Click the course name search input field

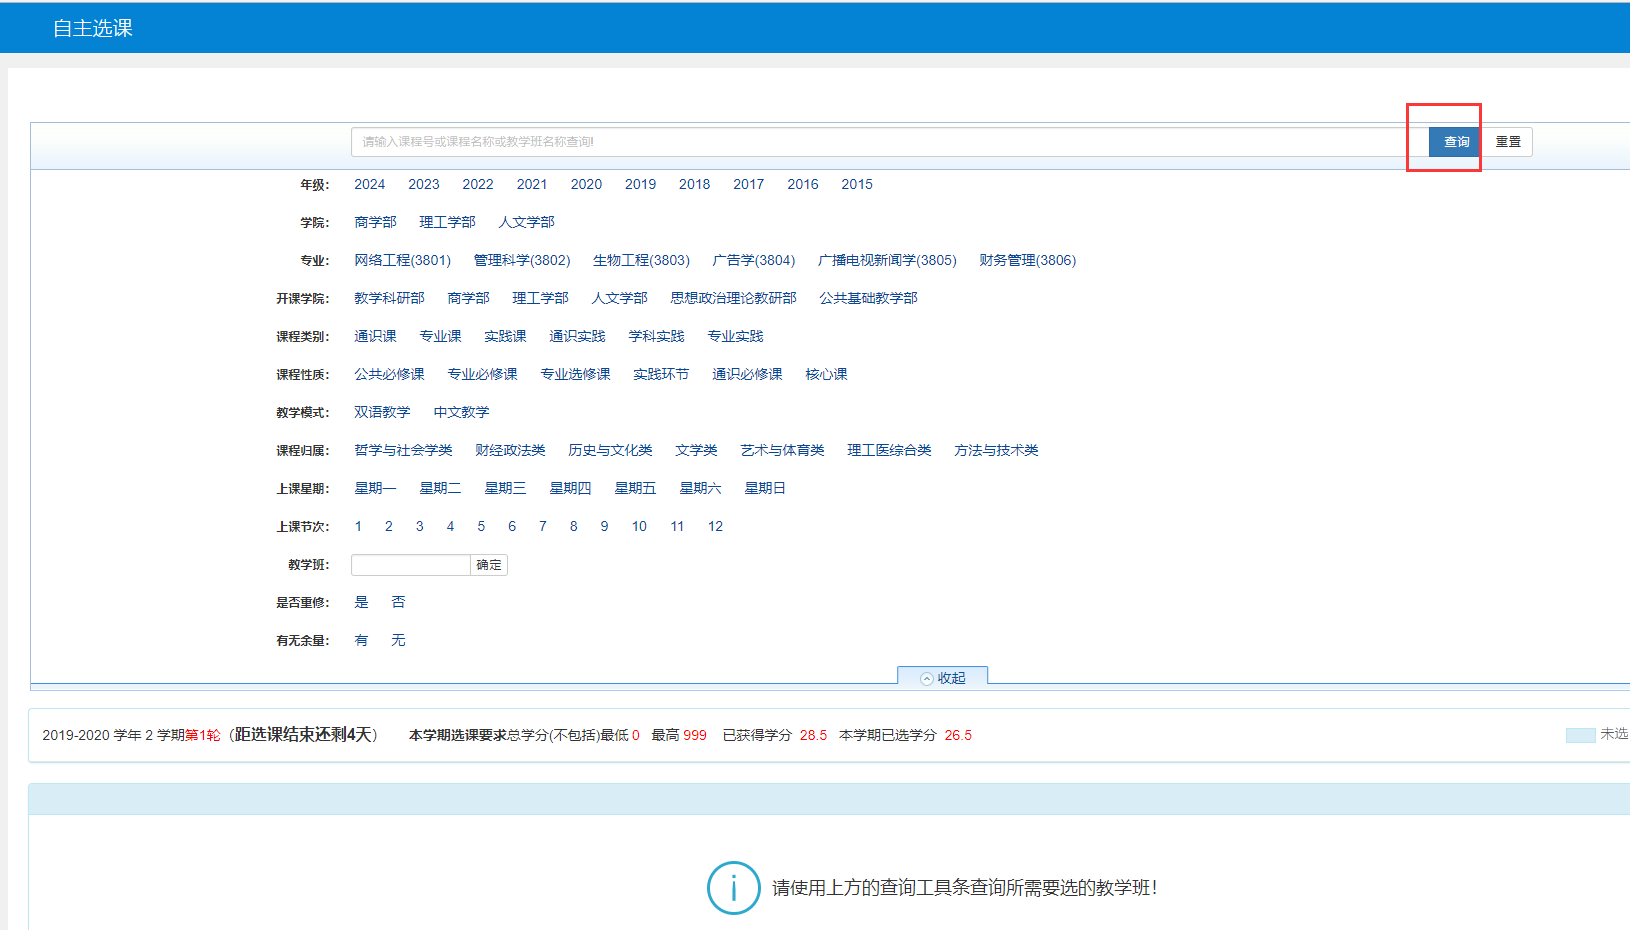coord(880,142)
